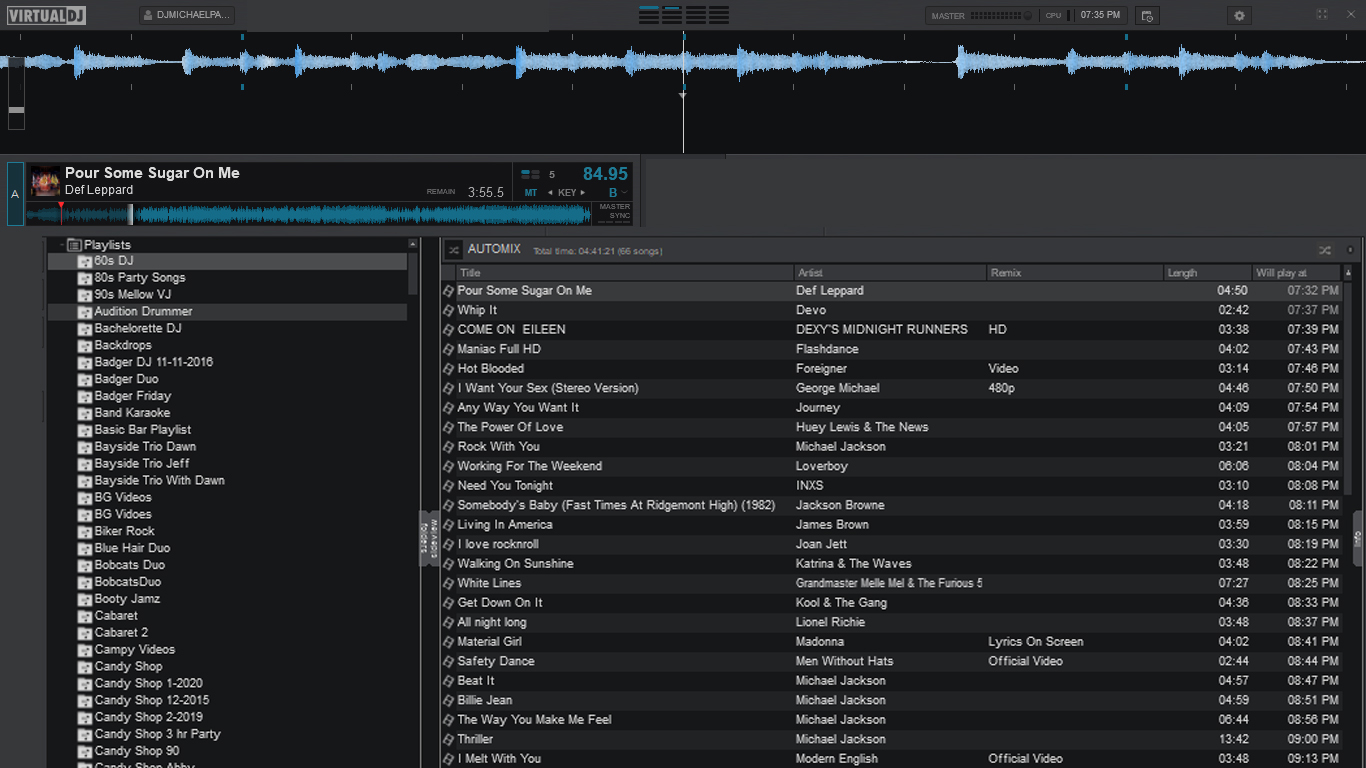Click the BPM value 84.95
This screenshot has height=768, width=1366.
coord(605,174)
